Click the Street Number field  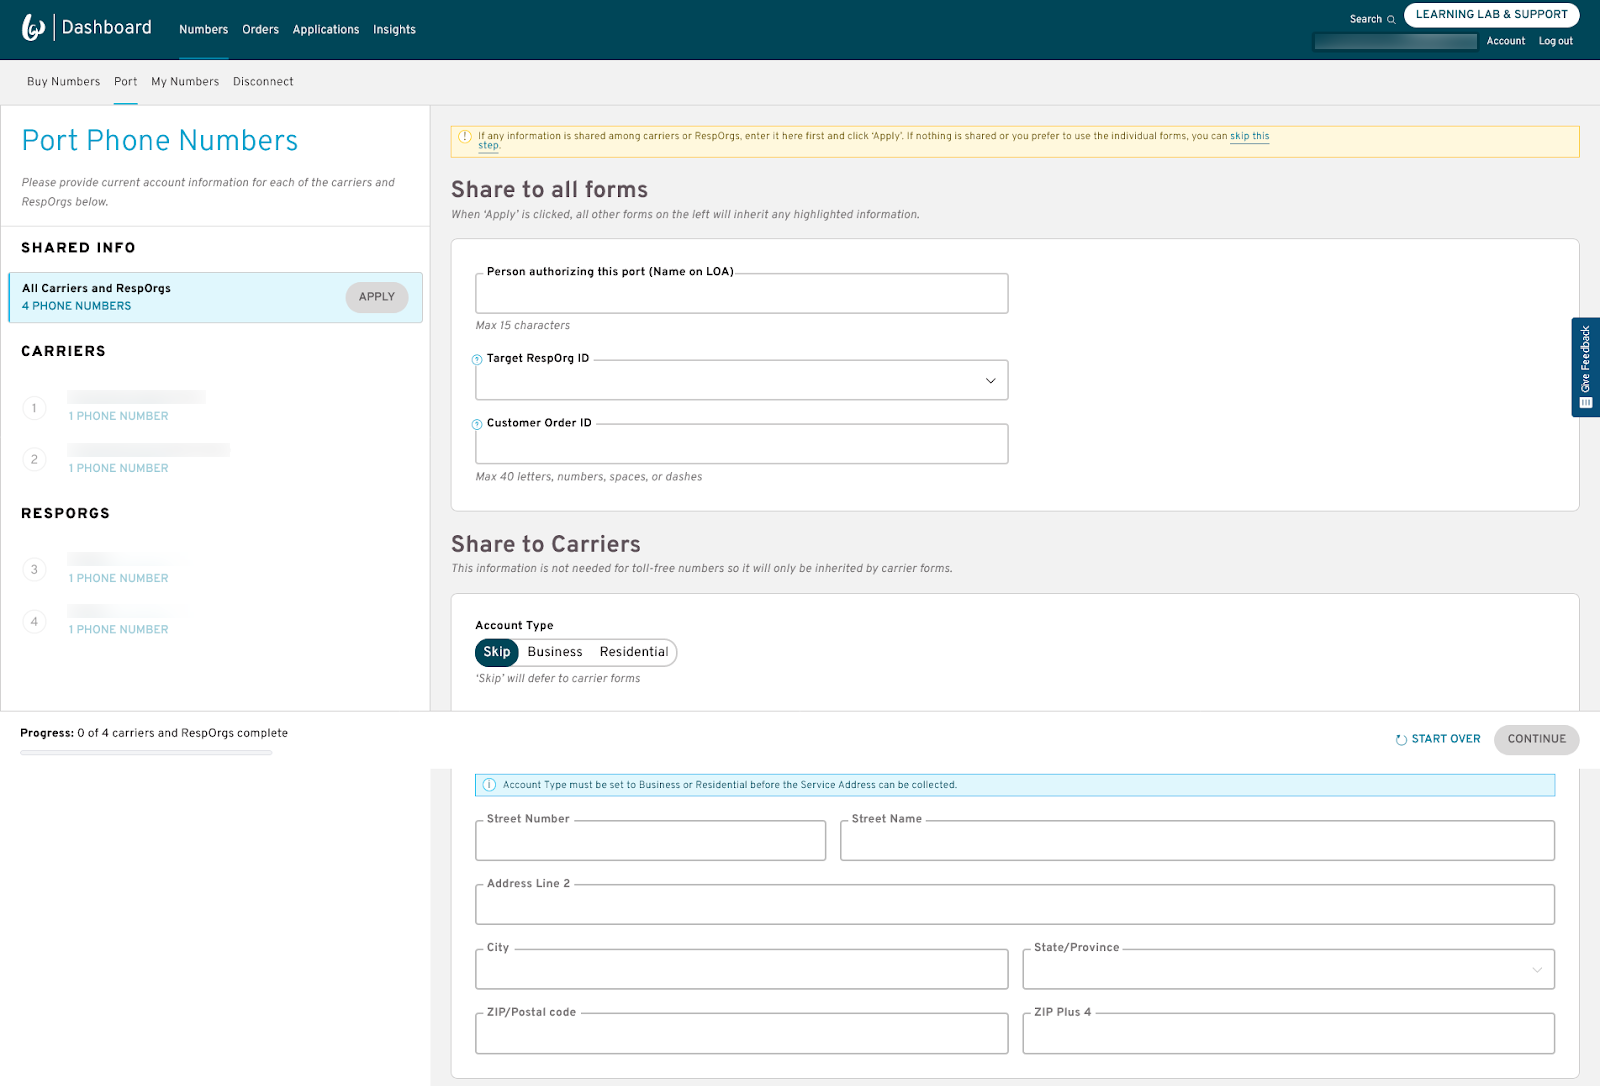(651, 841)
